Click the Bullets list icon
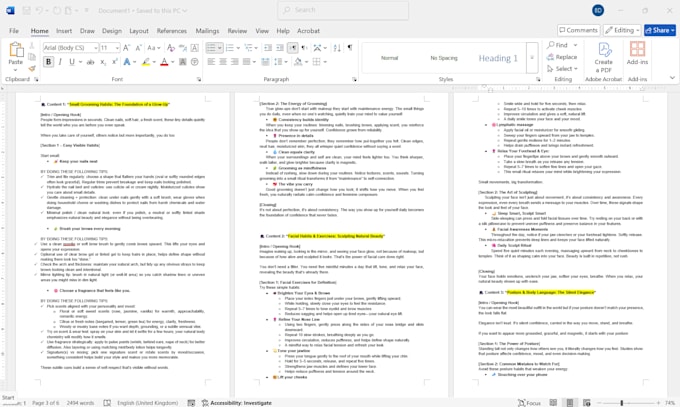The height and width of the screenshot is (407, 680). pos(211,48)
